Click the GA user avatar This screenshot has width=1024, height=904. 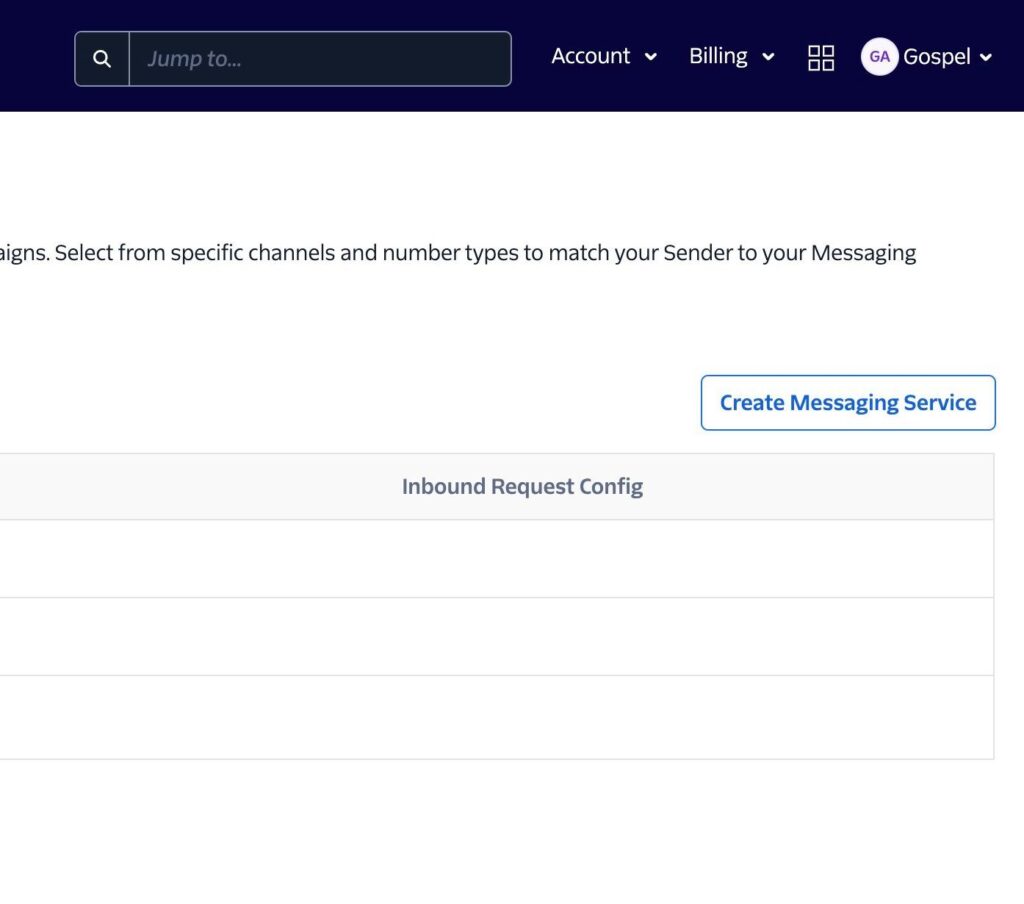click(x=879, y=57)
